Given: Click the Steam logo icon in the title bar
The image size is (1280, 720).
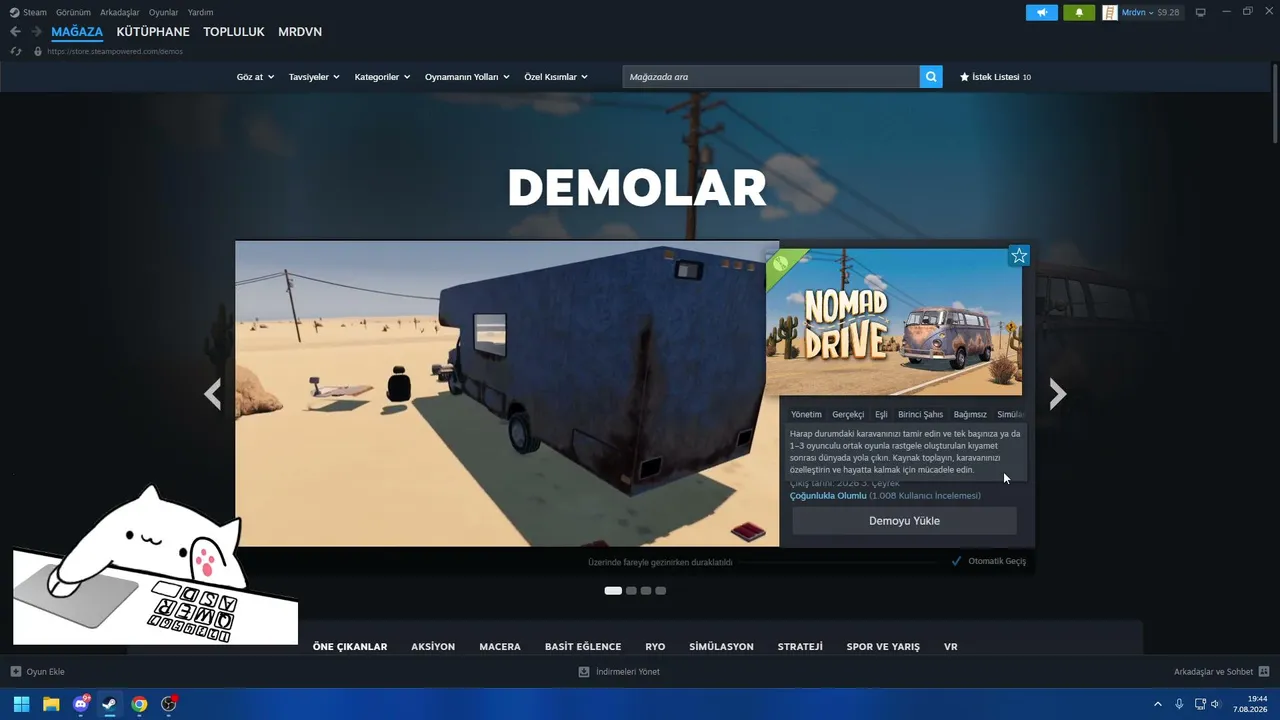Looking at the screenshot, I should [x=14, y=12].
